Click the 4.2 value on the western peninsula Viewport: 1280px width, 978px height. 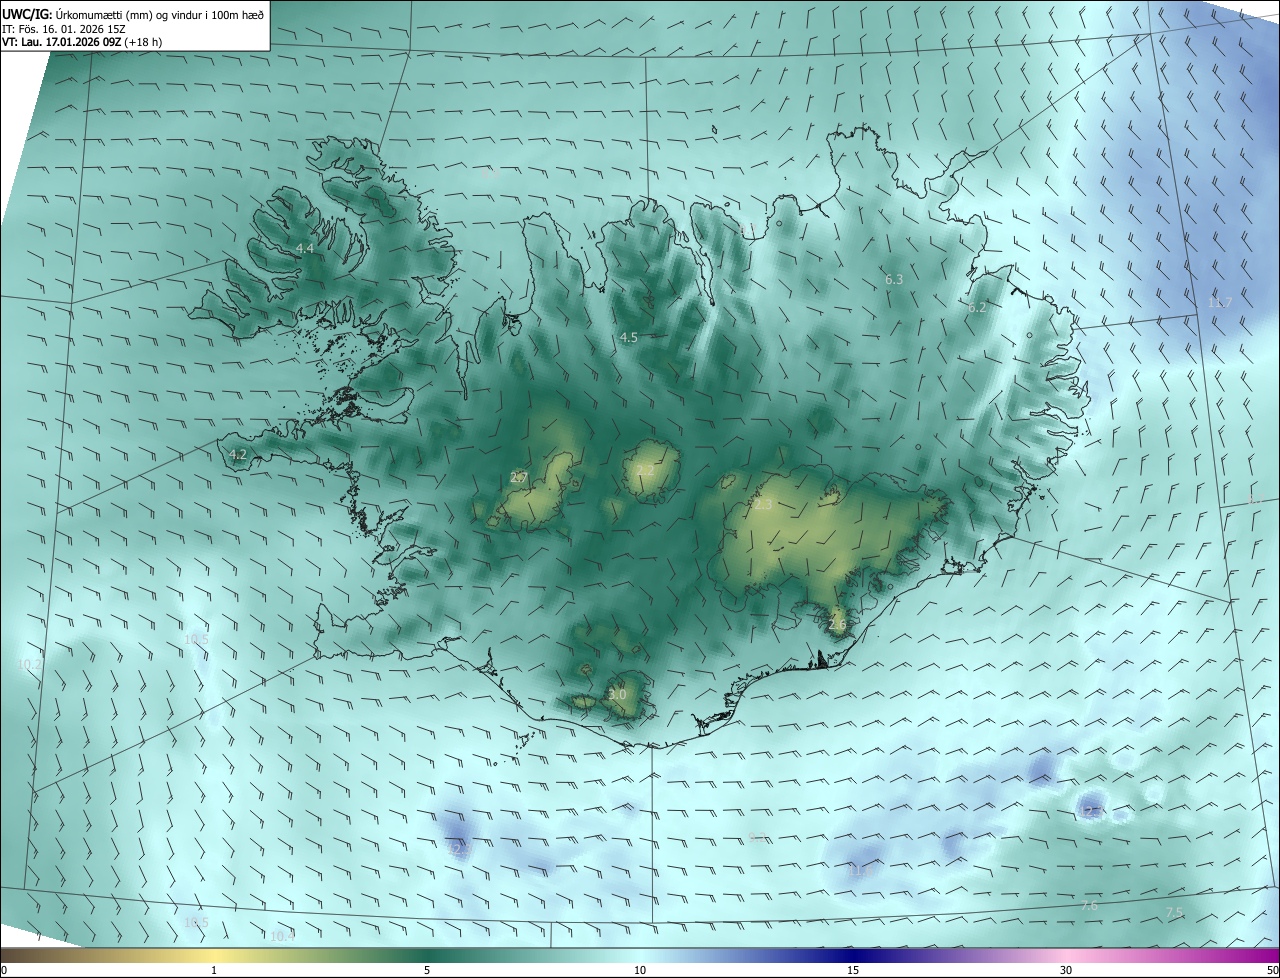[238, 454]
